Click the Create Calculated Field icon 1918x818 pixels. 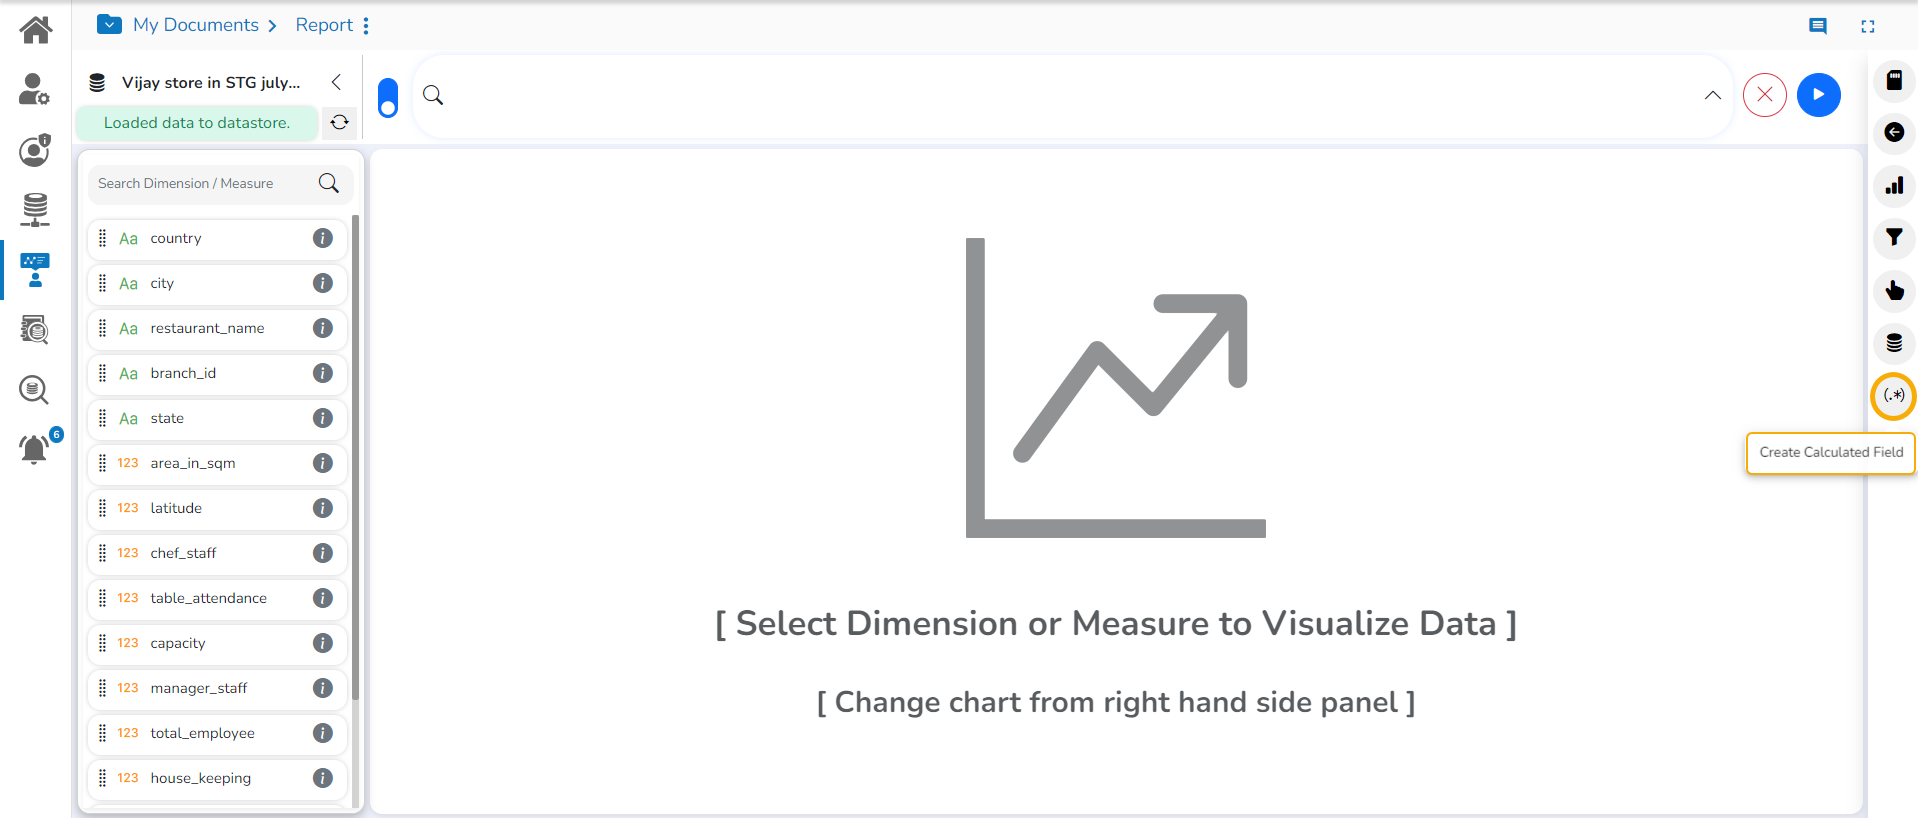pos(1893,396)
